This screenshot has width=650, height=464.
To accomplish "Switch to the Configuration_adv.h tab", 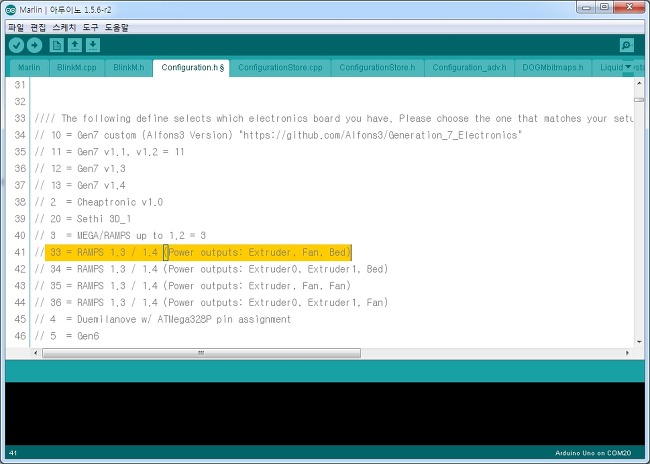I will pos(469,68).
